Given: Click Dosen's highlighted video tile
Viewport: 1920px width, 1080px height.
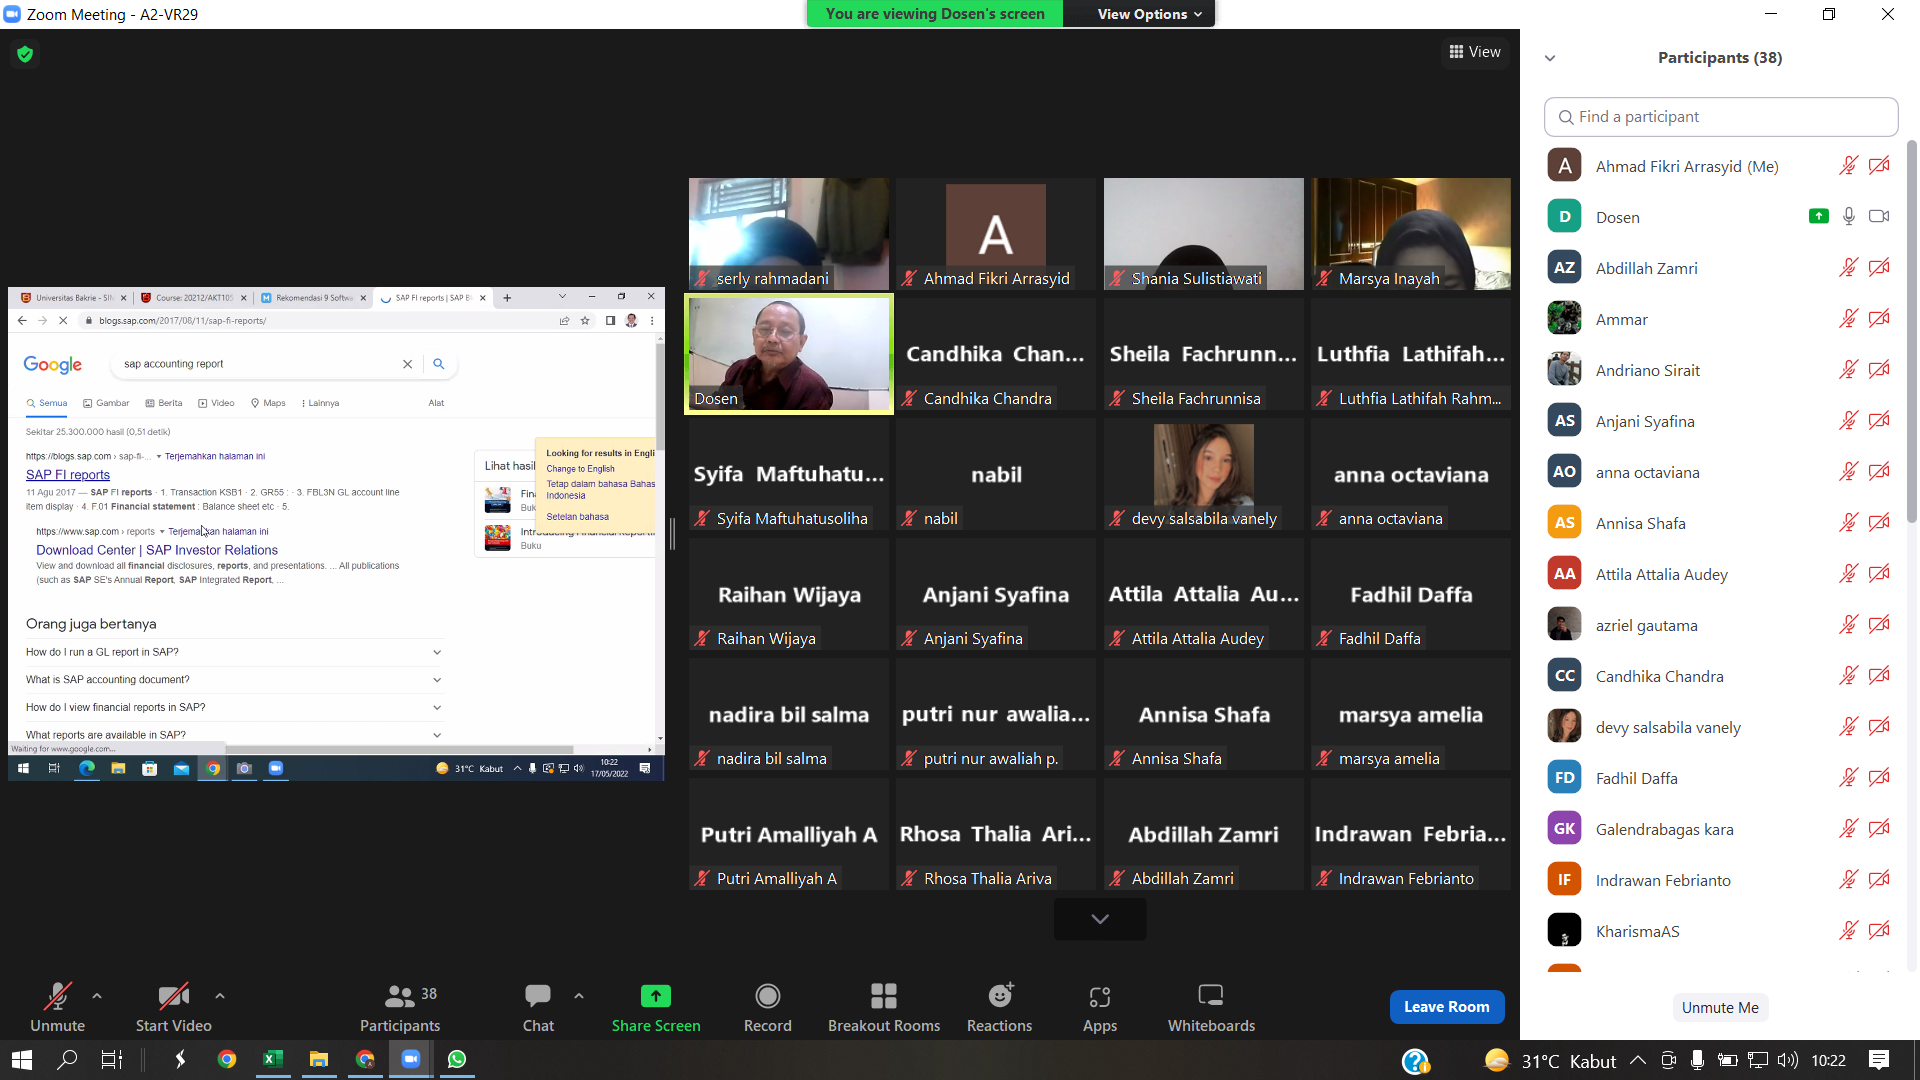Looking at the screenshot, I should 789,354.
